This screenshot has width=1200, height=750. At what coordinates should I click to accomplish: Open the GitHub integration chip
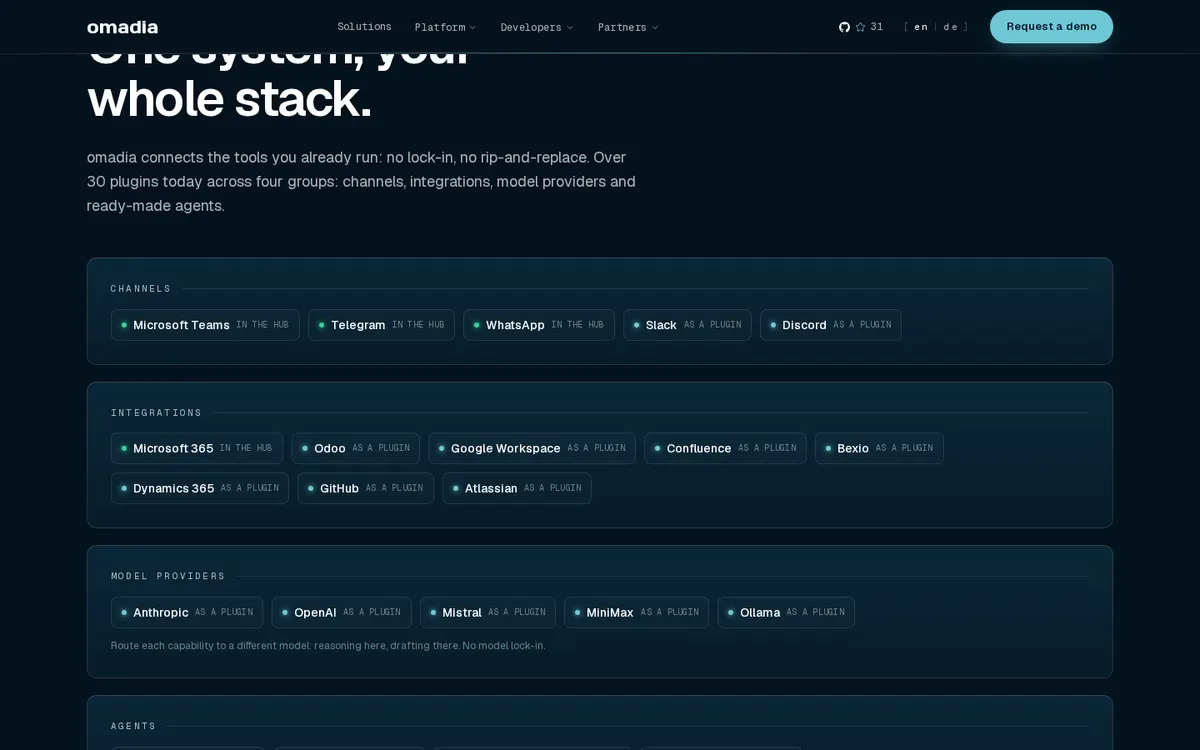click(x=365, y=488)
